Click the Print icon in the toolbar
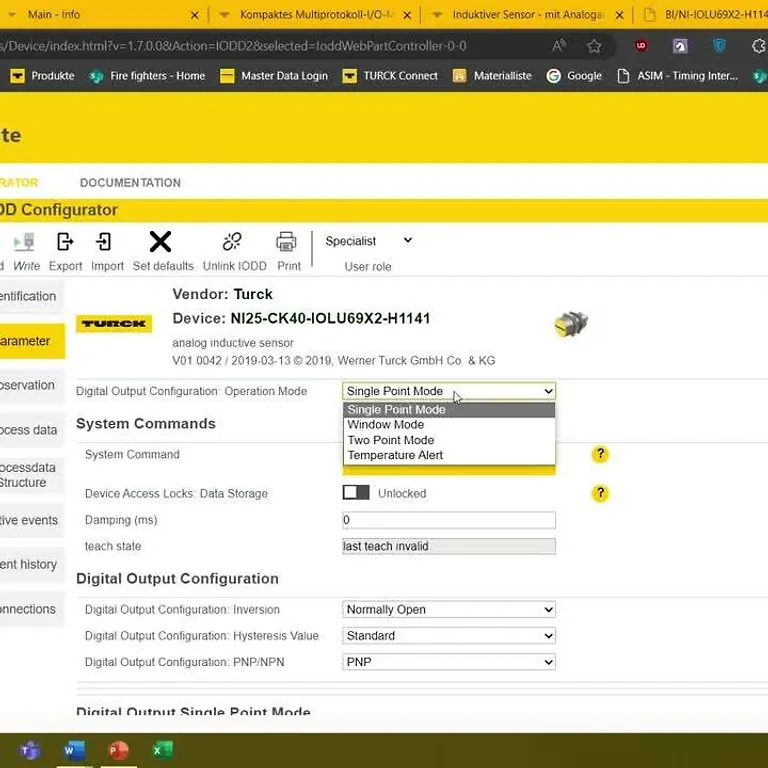Image resolution: width=768 pixels, height=768 pixels. [287, 241]
